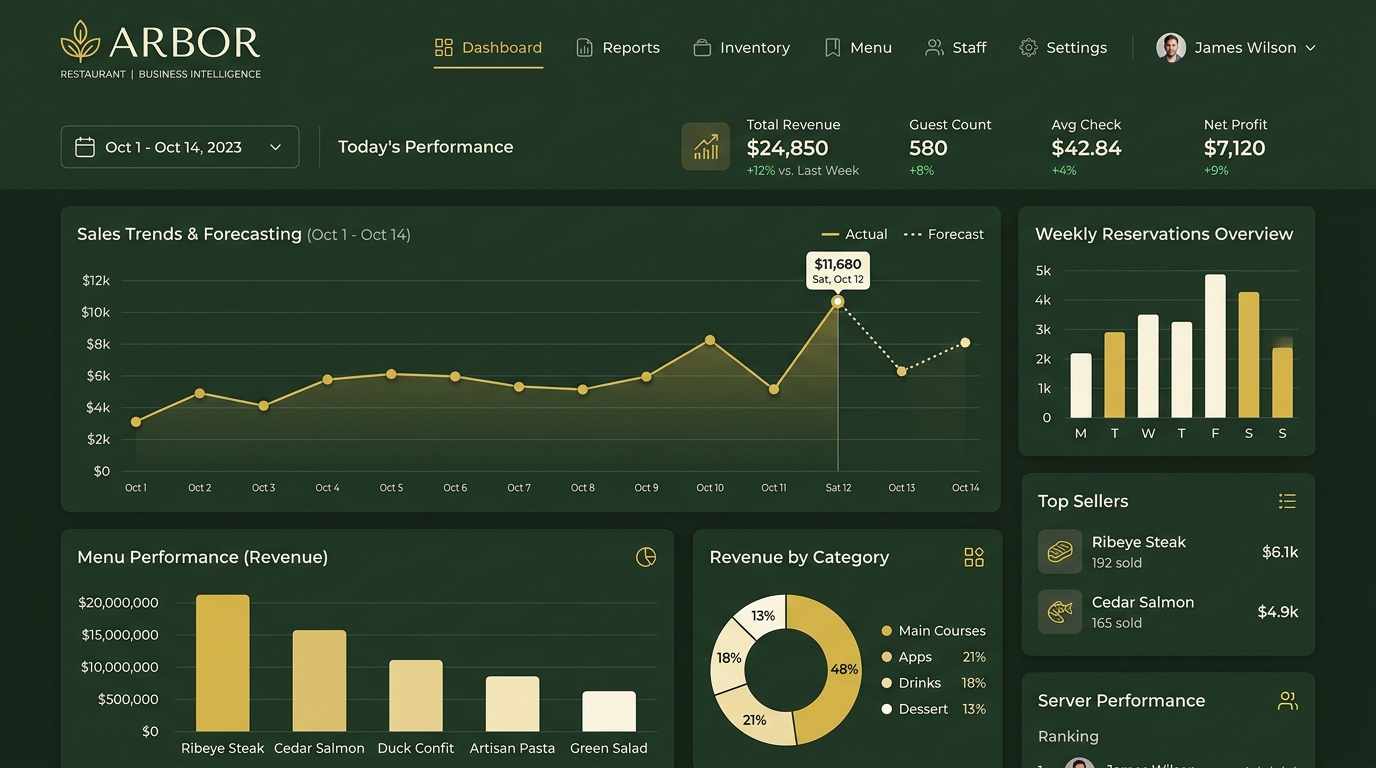This screenshot has height=768, width=1376.
Task: Toggle the Actual series legend
Action: point(854,234)
